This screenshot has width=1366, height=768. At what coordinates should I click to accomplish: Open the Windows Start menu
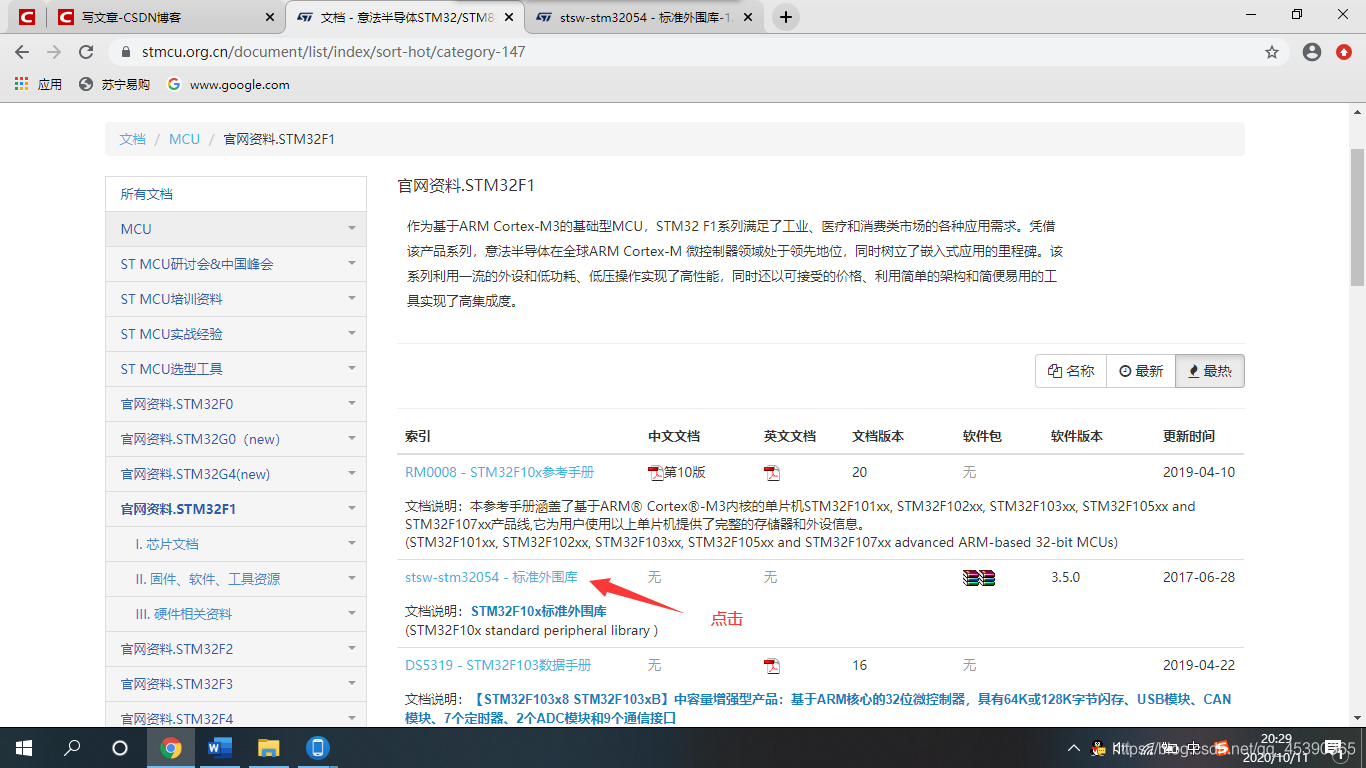(x=23, y=747)
